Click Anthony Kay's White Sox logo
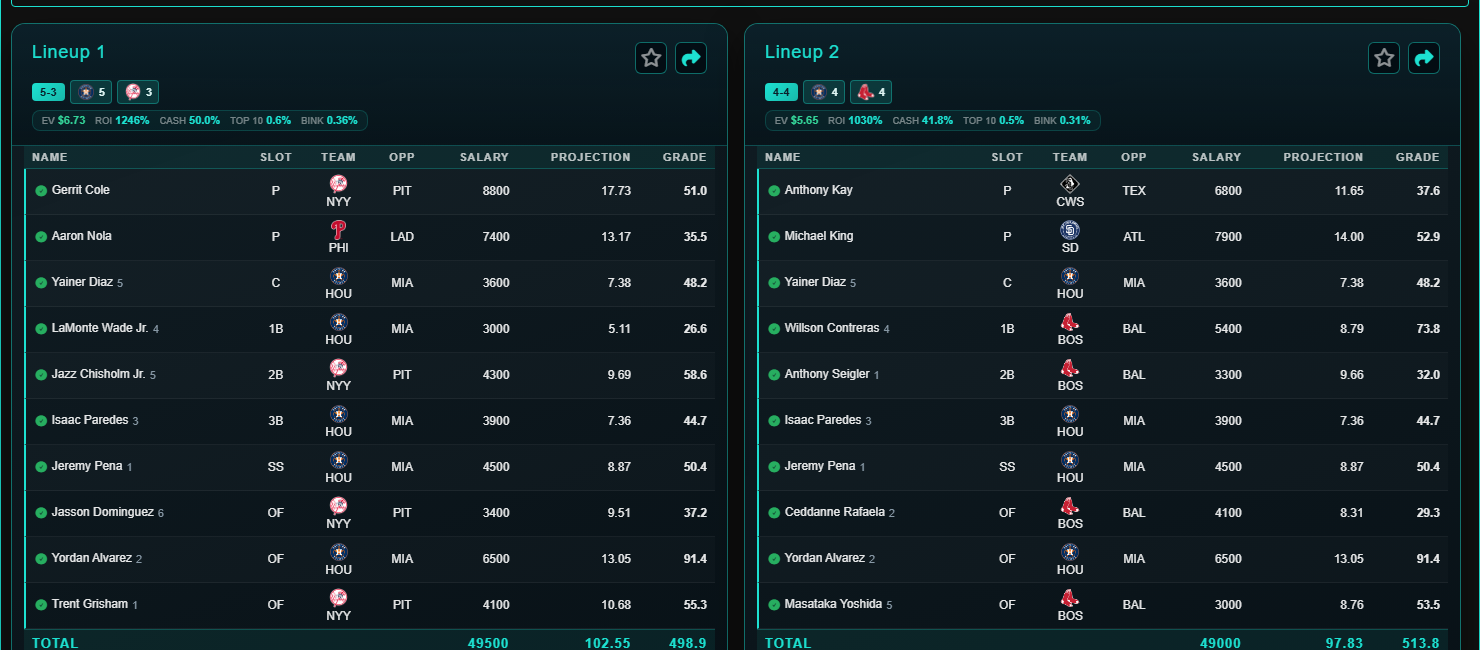The width and height of the screenshot is (1480, 650). (x=1070, y=184)
